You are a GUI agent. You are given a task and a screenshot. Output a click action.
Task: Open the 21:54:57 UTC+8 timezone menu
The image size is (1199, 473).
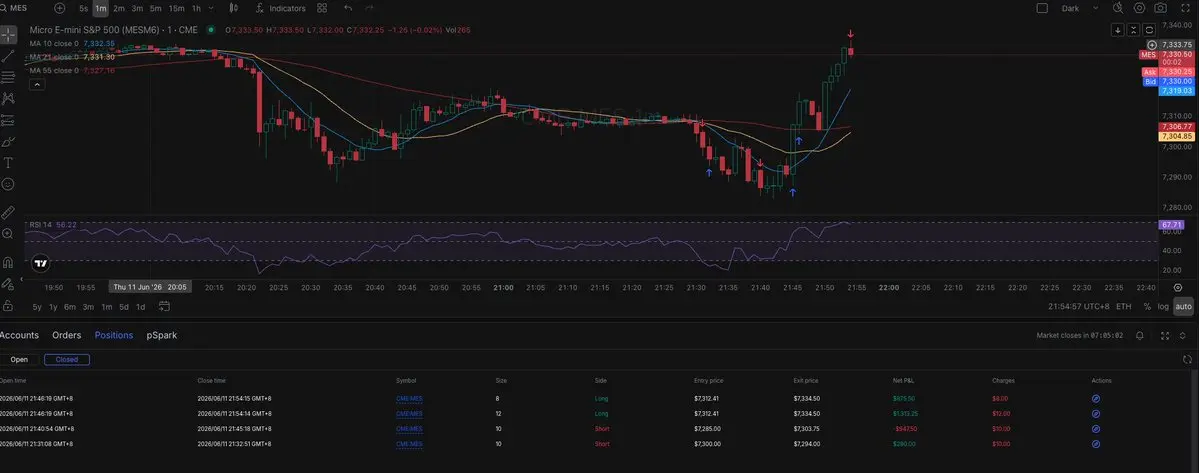pos(1078,306)
